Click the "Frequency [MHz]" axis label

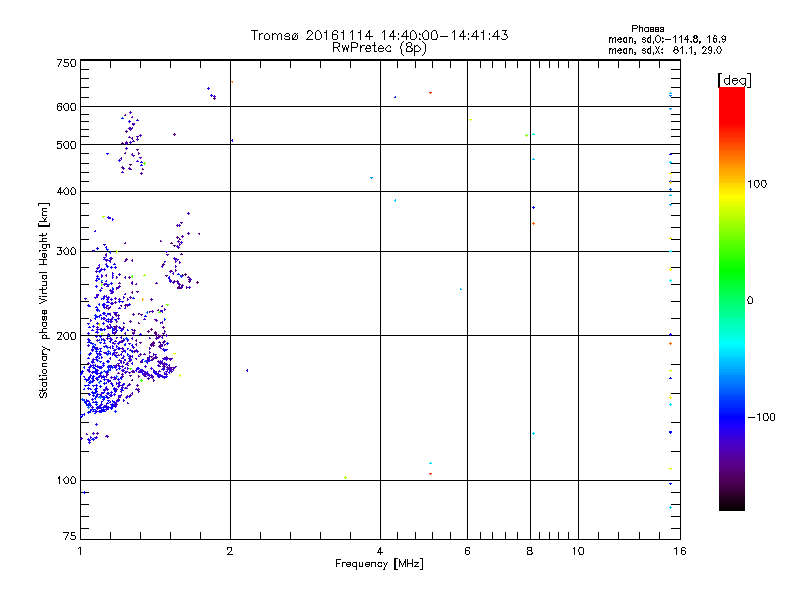[x=379, y=564]
